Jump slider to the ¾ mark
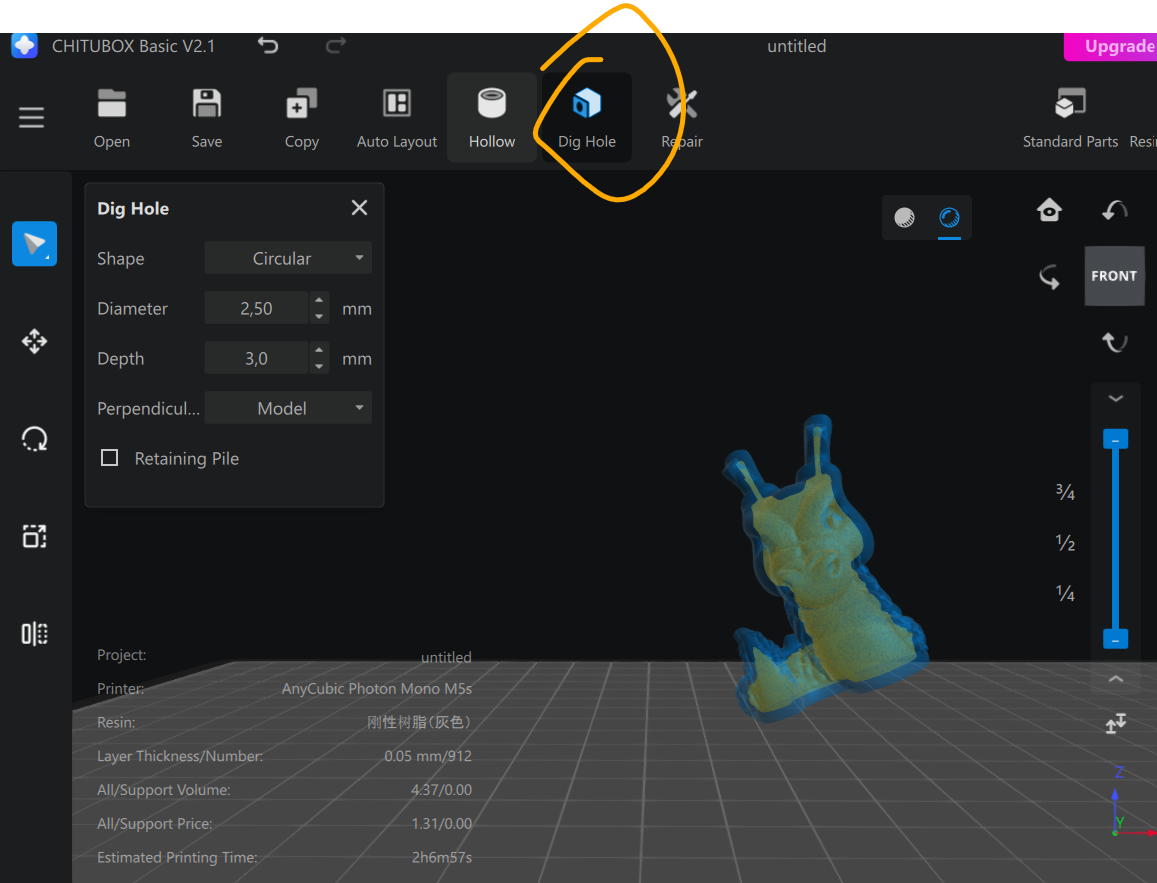The image size is (1157, 883). 1065,492
